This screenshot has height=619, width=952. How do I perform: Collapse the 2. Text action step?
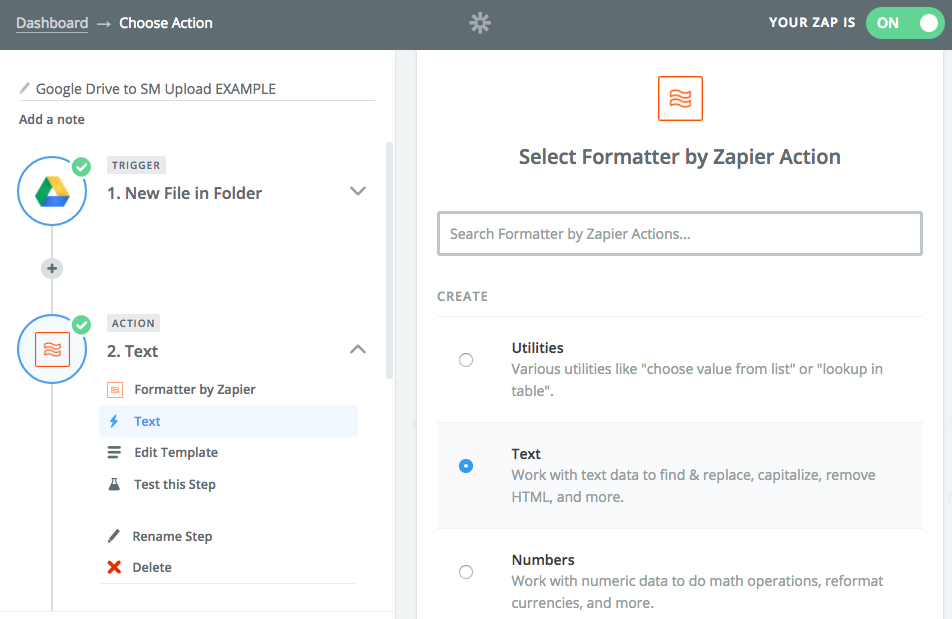pyautogui.click(x=358, y=349)
